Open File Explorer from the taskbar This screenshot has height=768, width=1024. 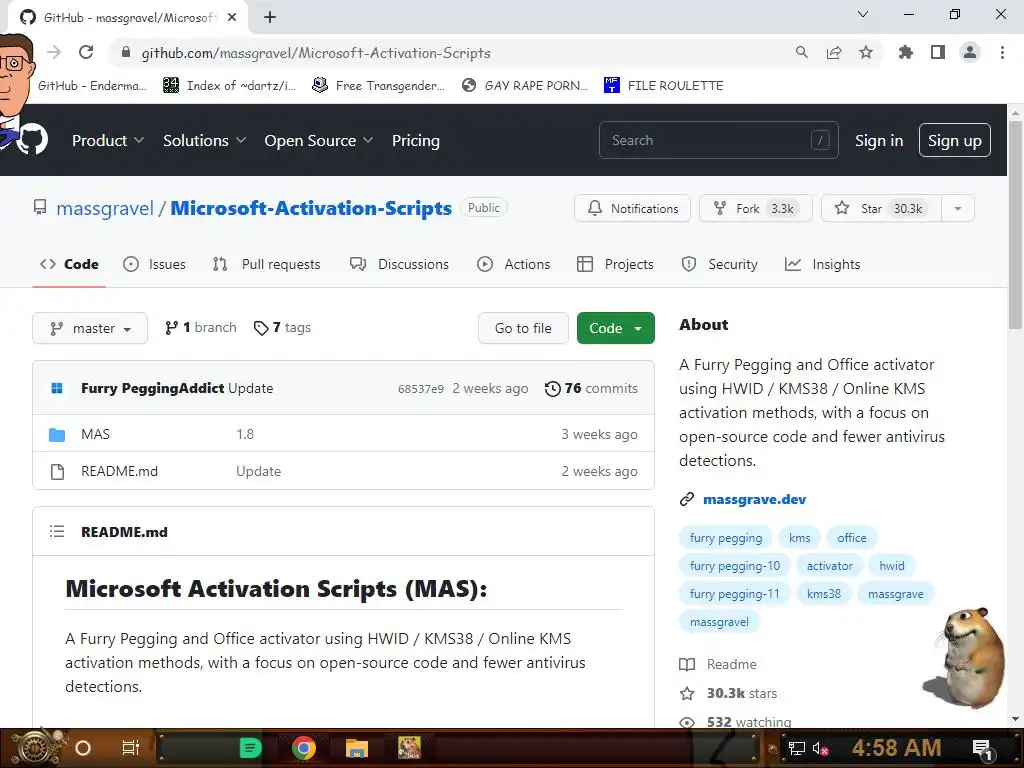357,748
